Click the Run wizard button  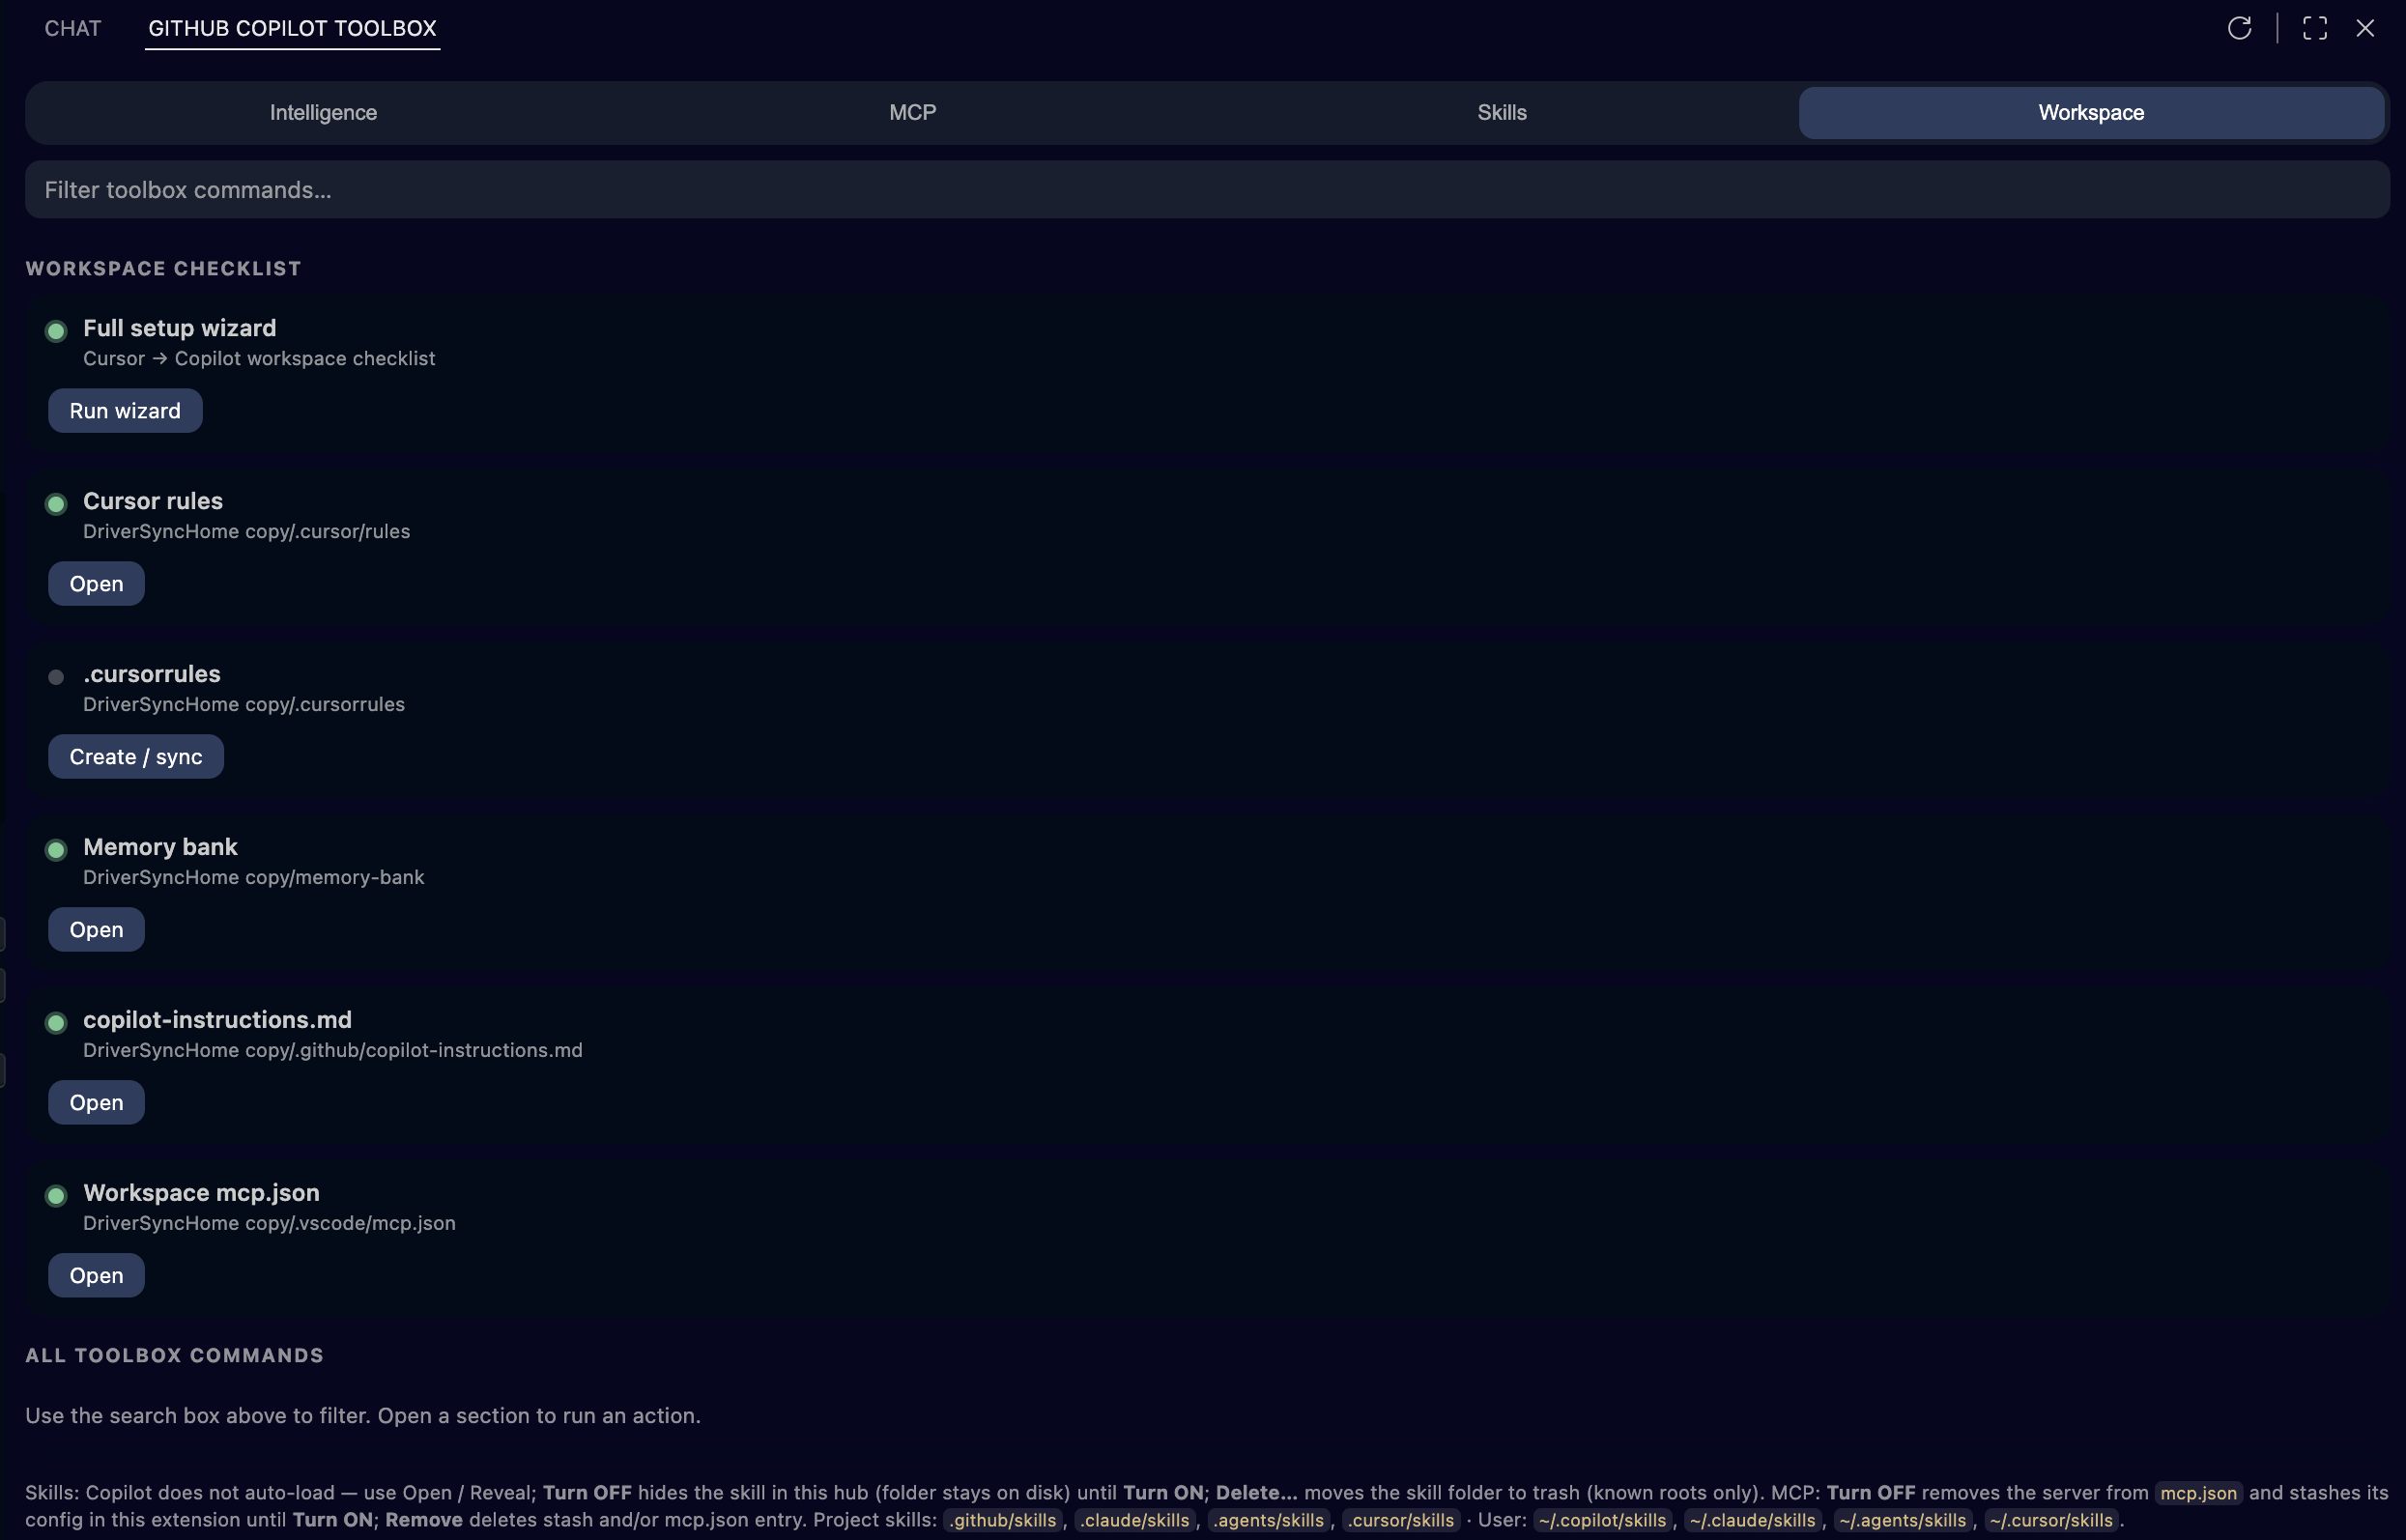[125, 411]
